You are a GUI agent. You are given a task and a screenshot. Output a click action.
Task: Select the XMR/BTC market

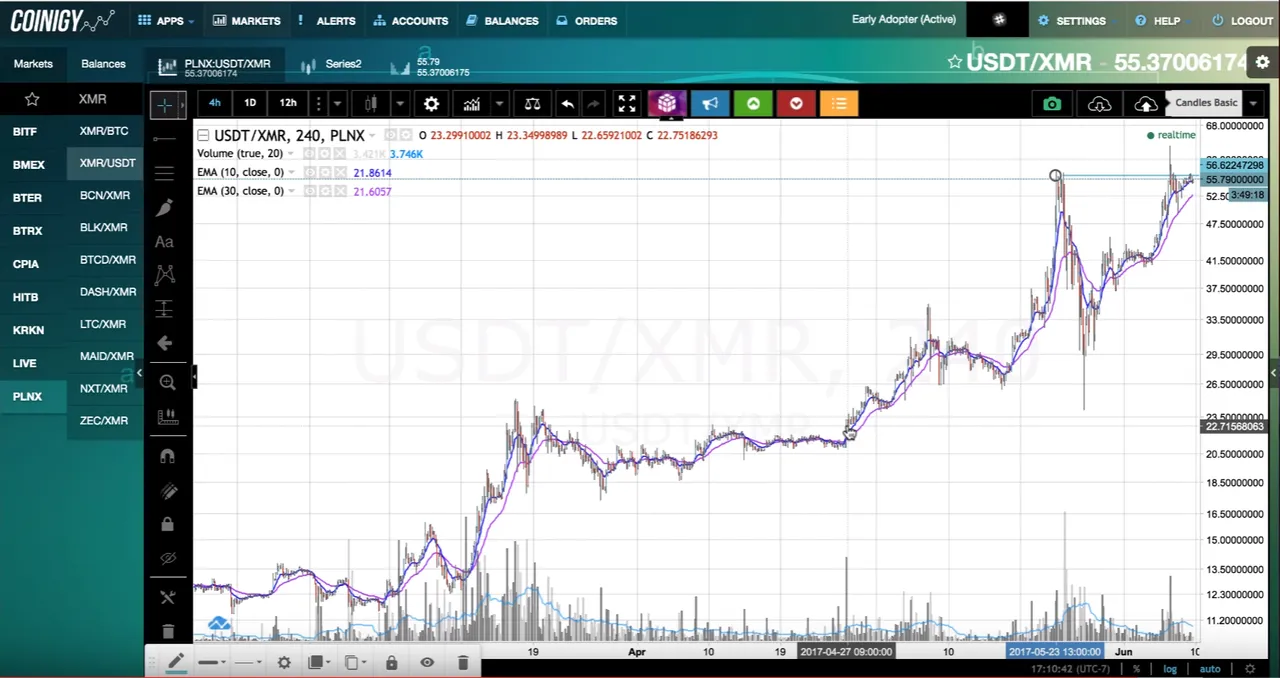[x=104, y=131]
